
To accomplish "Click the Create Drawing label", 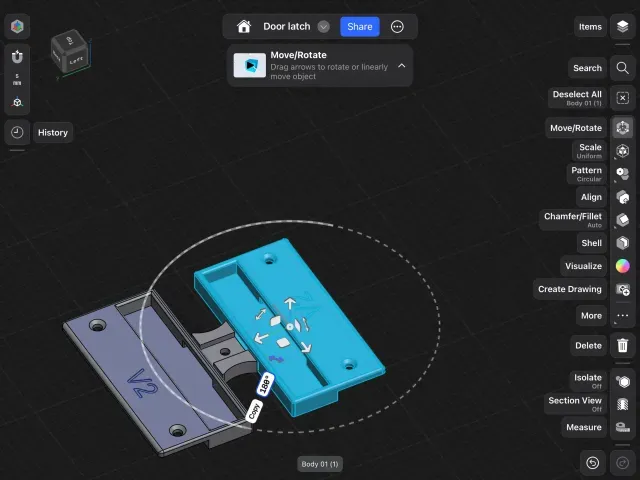I will tap(570, 289).
